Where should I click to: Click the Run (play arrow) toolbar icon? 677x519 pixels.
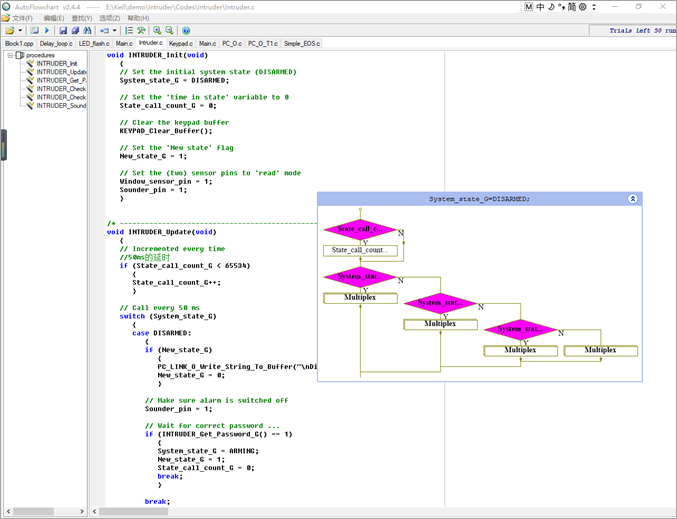[x=47, y=30]
